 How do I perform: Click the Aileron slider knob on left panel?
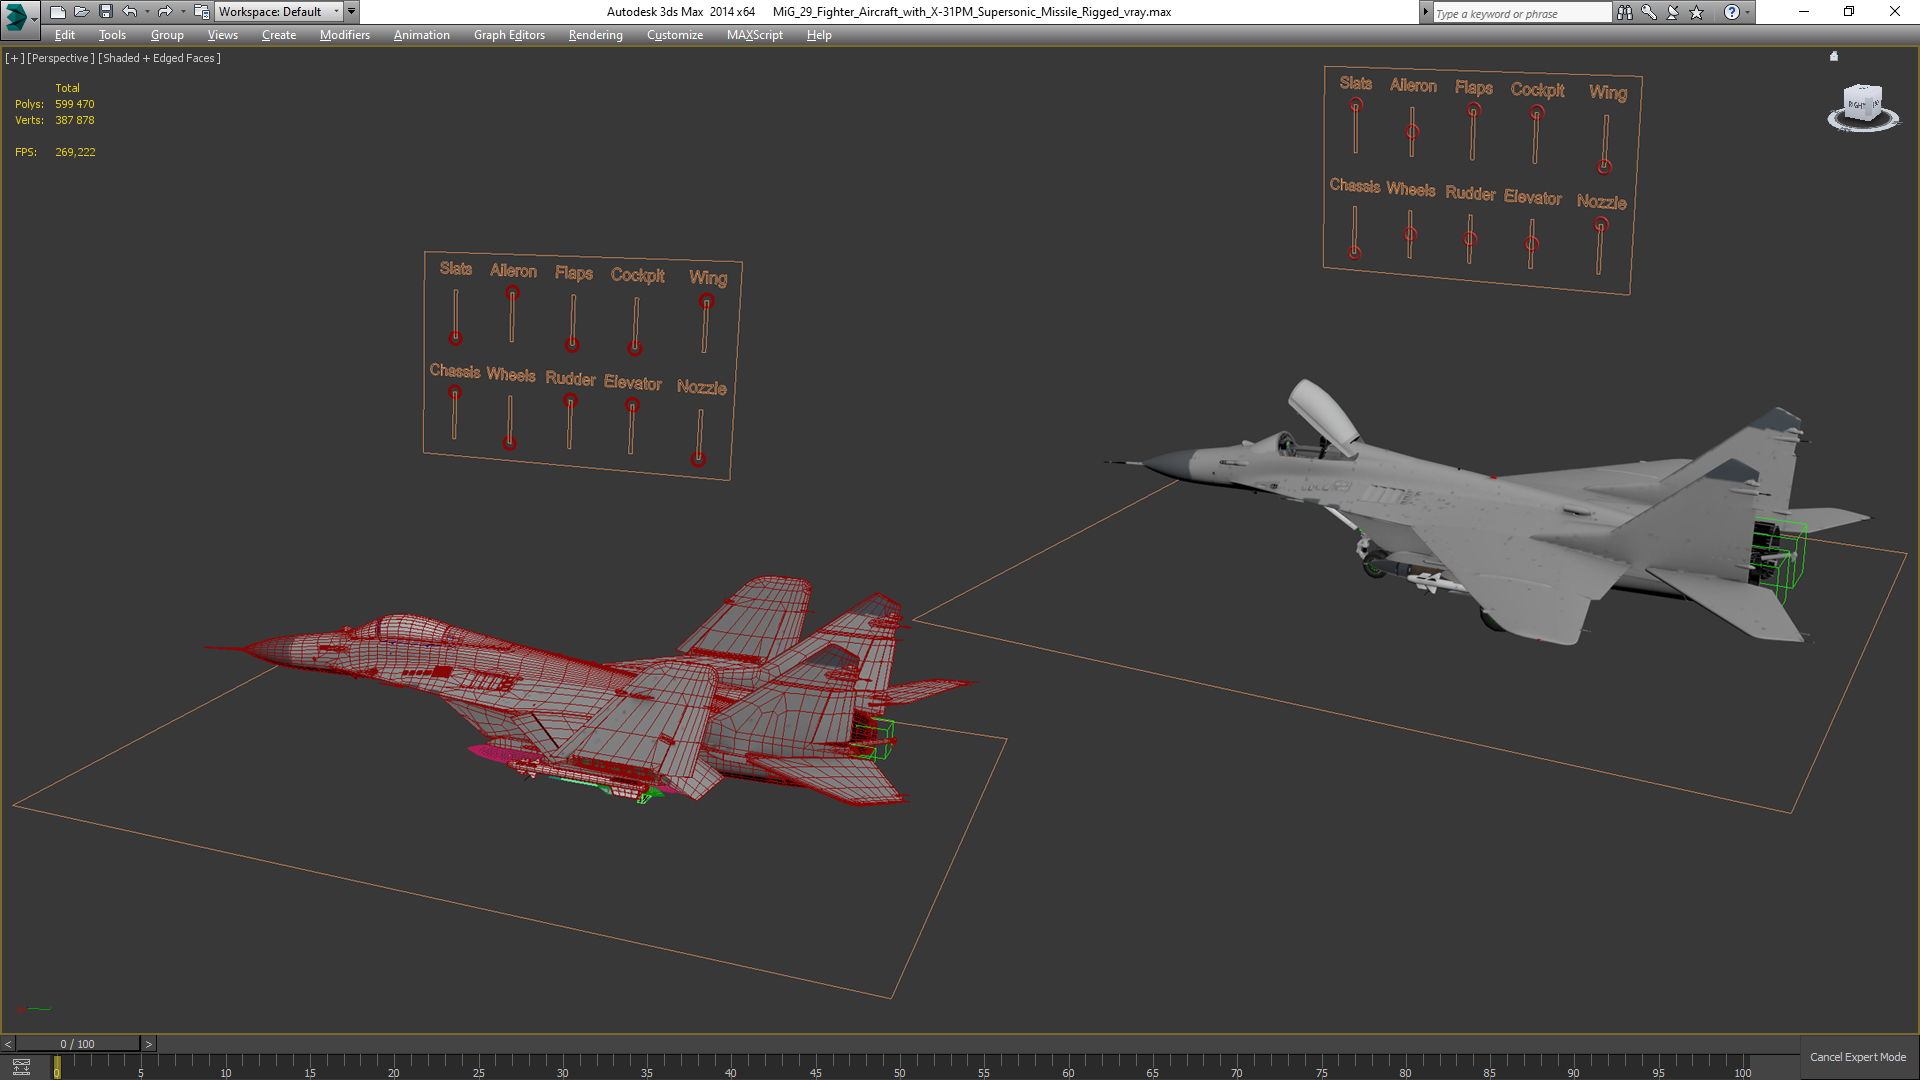pos(512,293)
